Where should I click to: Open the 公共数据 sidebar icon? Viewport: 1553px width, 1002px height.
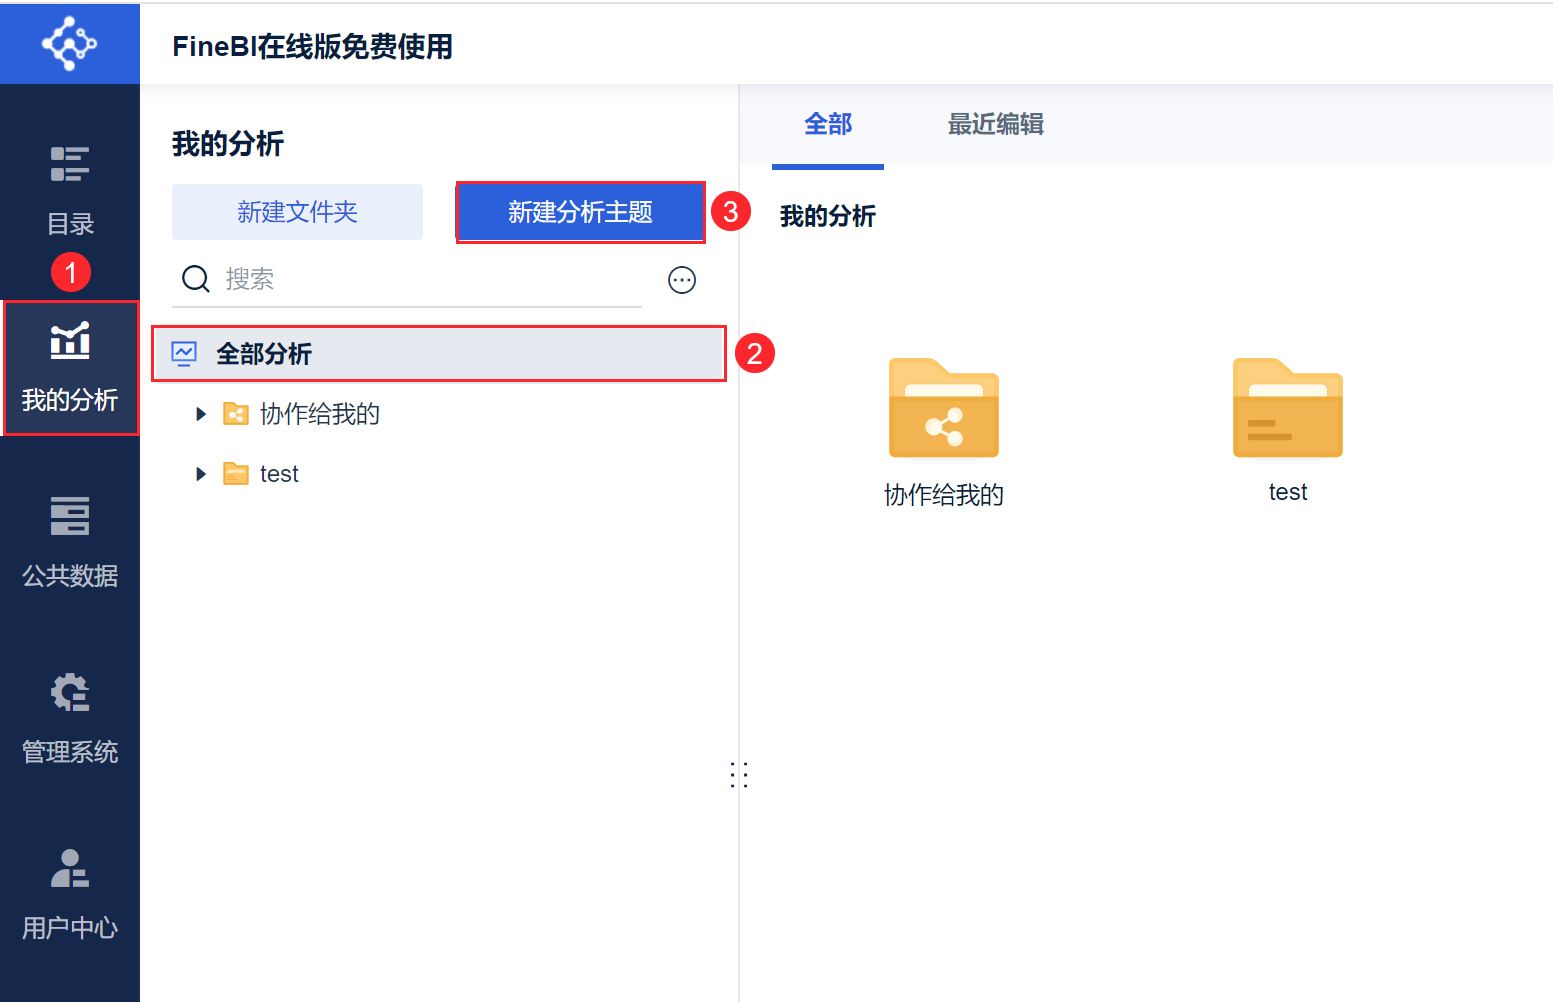[x=70, y=516]
